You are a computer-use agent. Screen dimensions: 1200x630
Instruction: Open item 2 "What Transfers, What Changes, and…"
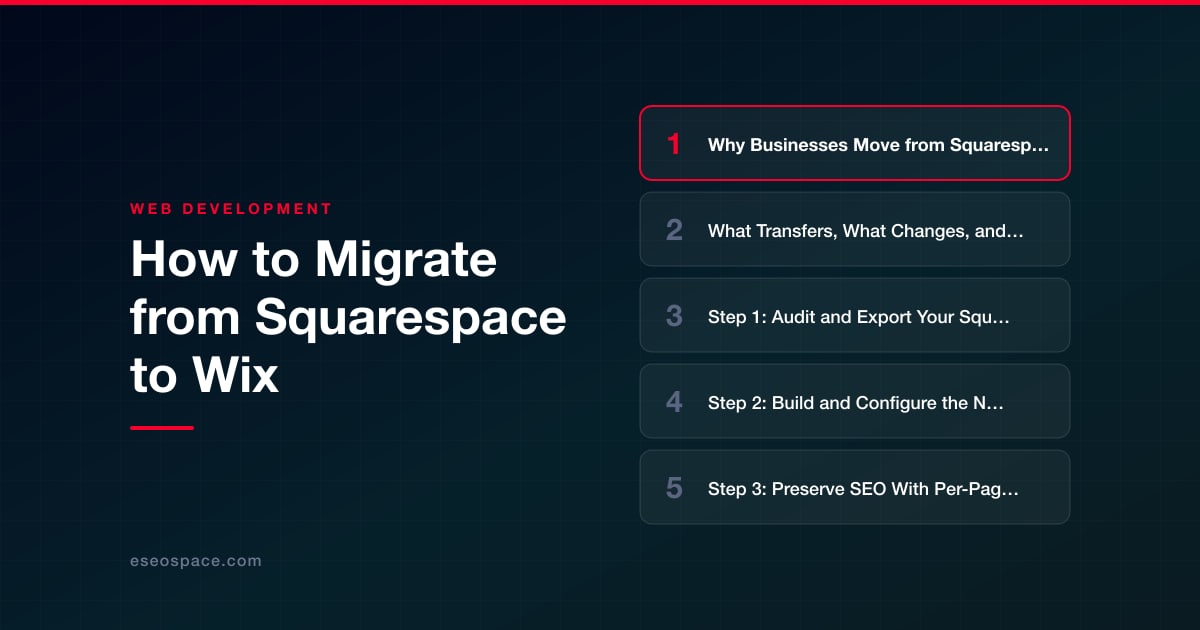tap(855, 229)
